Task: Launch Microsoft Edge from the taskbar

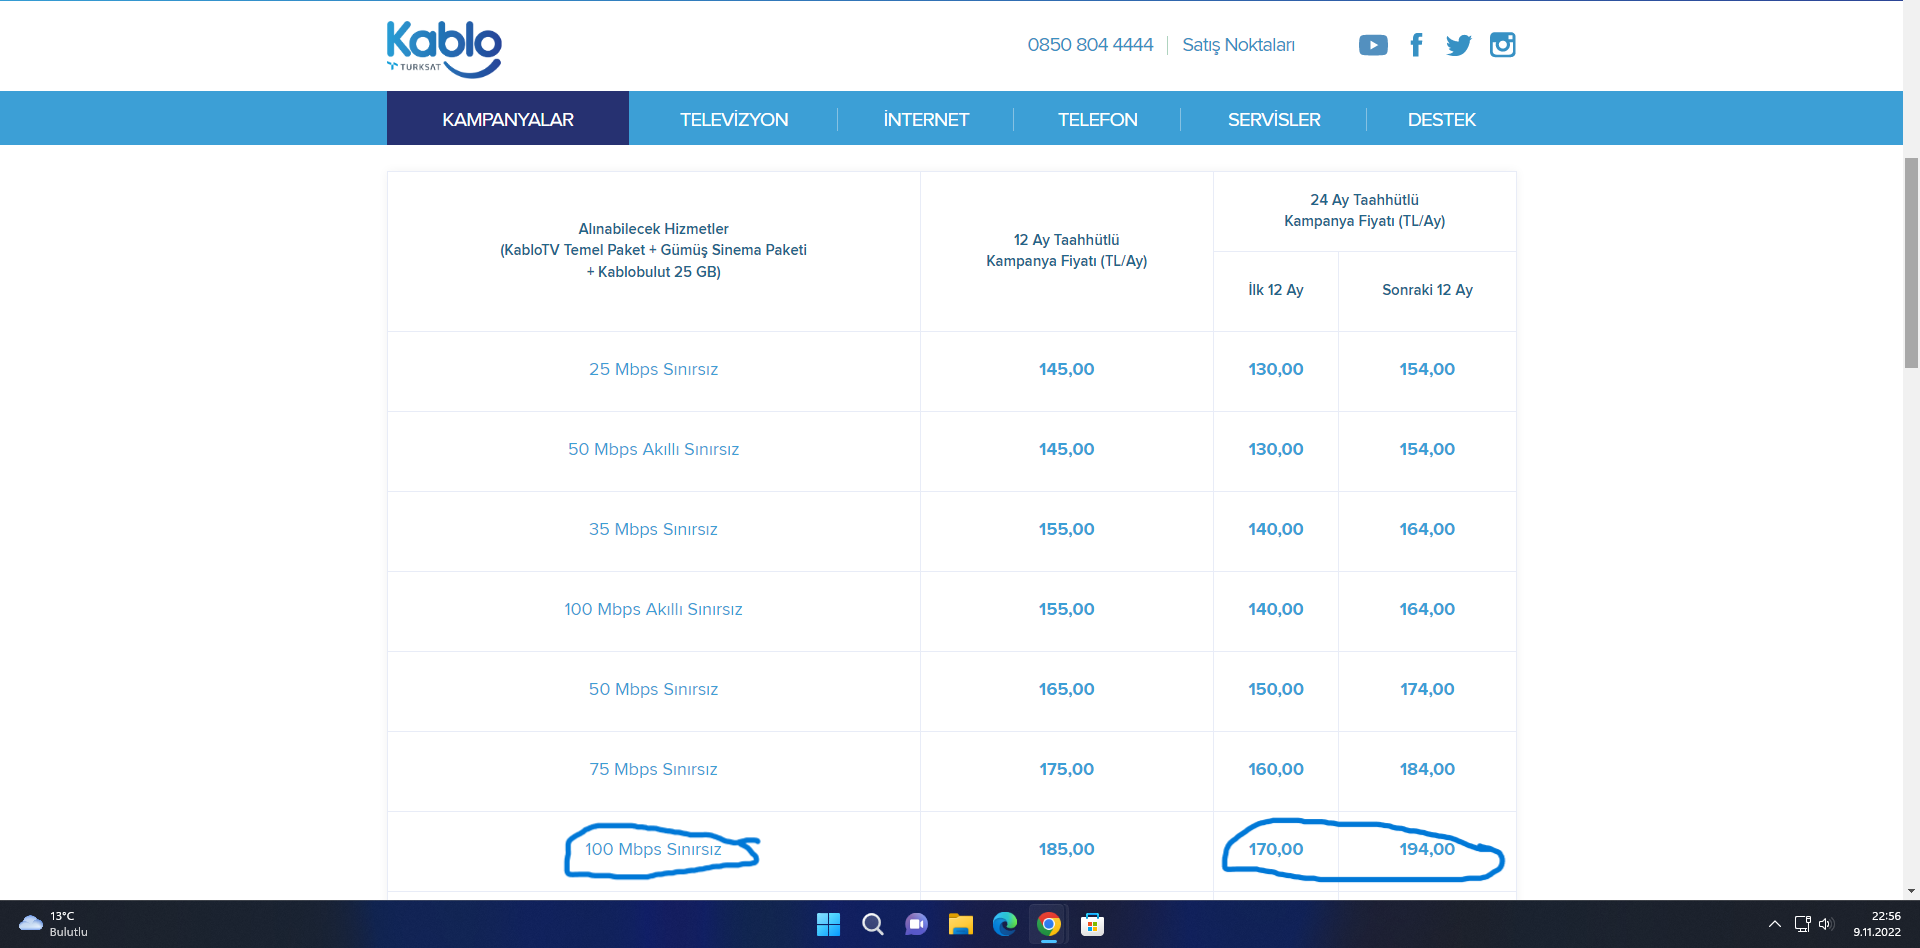Action: tap(1004, 924)
